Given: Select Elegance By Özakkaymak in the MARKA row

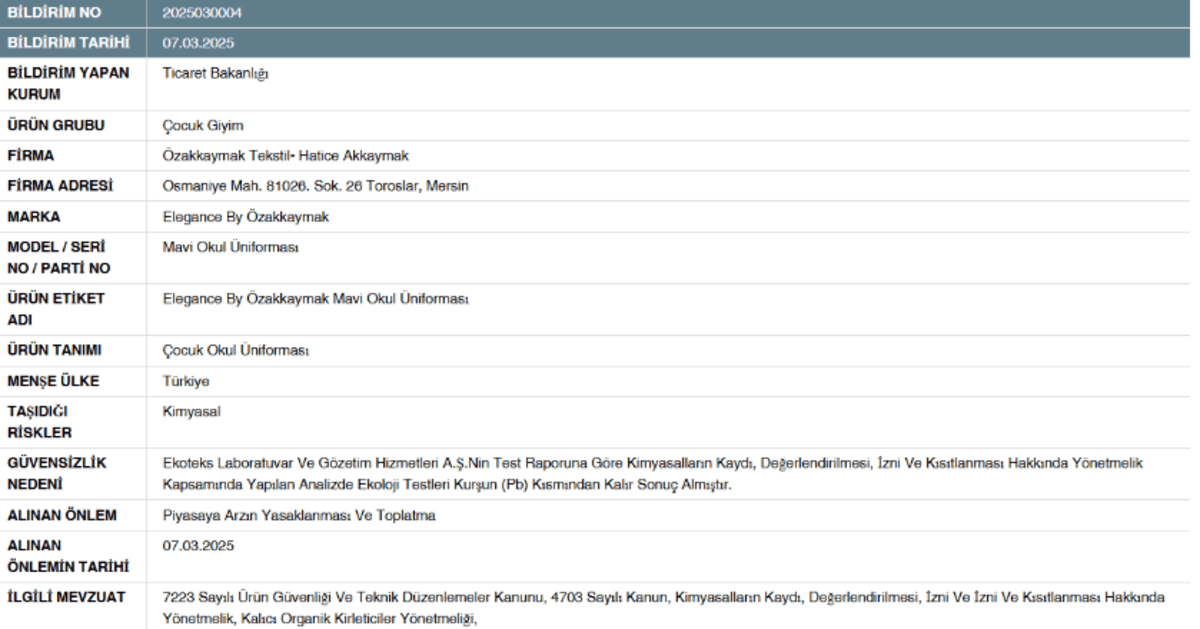Looking at the screenshot, I should [246, 217].
